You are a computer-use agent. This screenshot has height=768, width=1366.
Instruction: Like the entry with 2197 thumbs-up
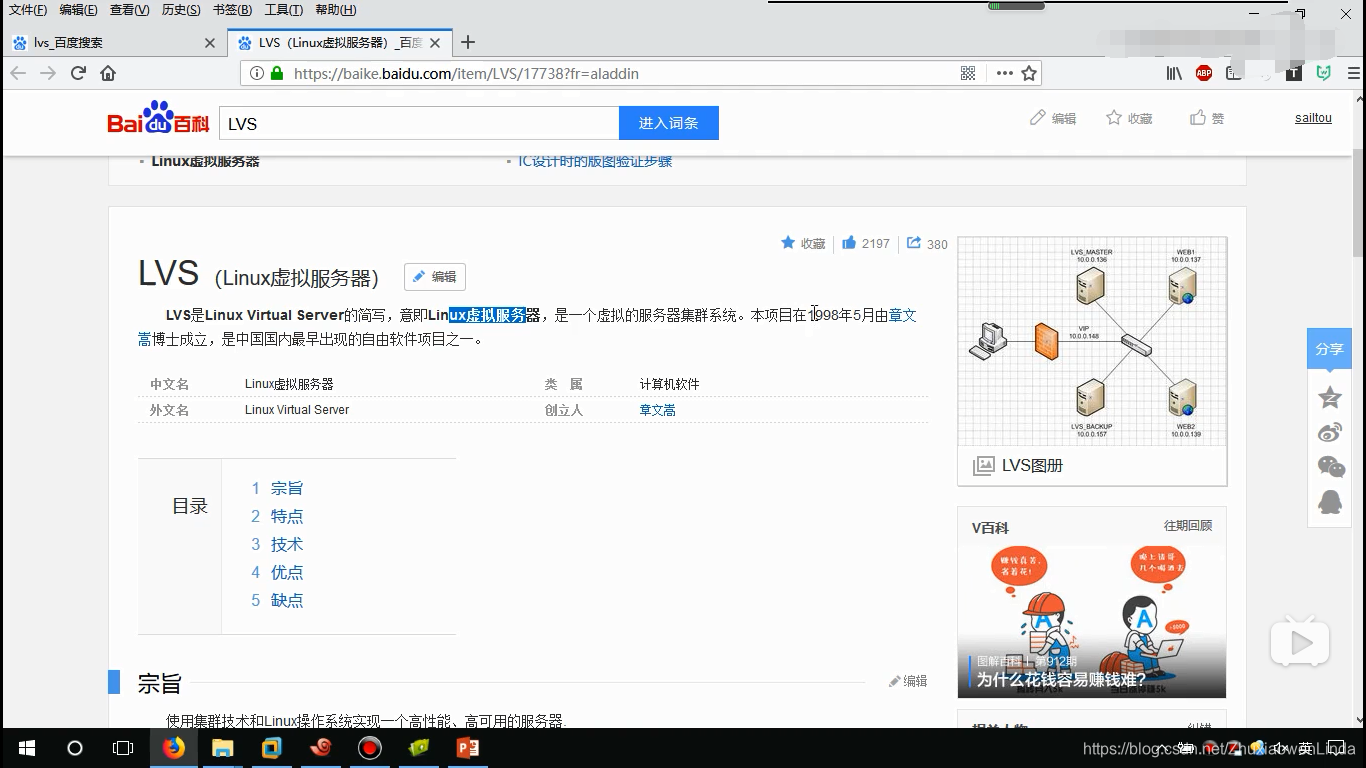866,243
